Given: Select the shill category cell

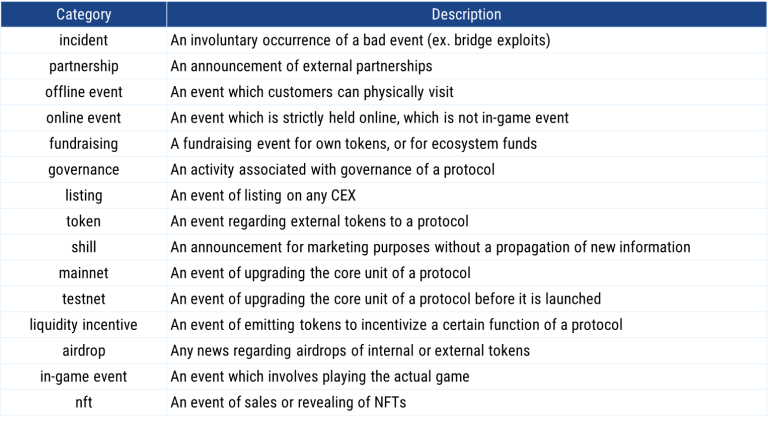Looking at the screenshot, I should coord(83,247).
